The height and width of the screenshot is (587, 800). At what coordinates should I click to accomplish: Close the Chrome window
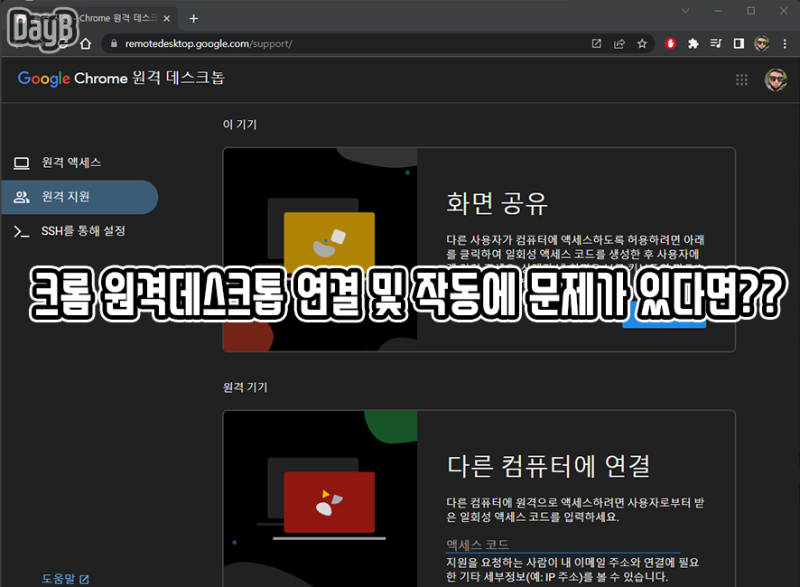click(x=784, y=11)
